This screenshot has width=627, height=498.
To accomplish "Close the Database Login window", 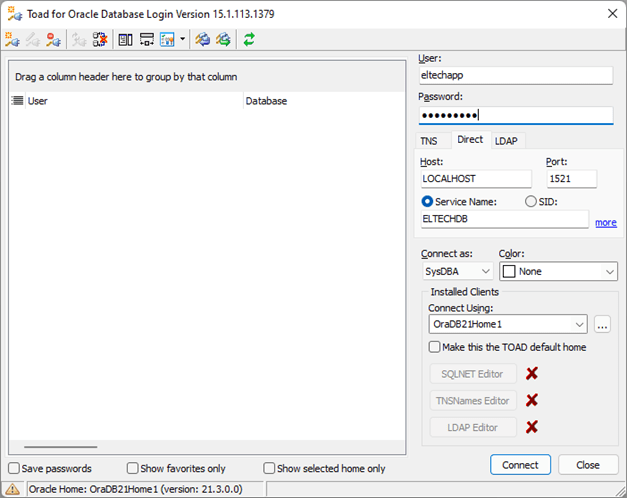I will [x=612, y=14].
